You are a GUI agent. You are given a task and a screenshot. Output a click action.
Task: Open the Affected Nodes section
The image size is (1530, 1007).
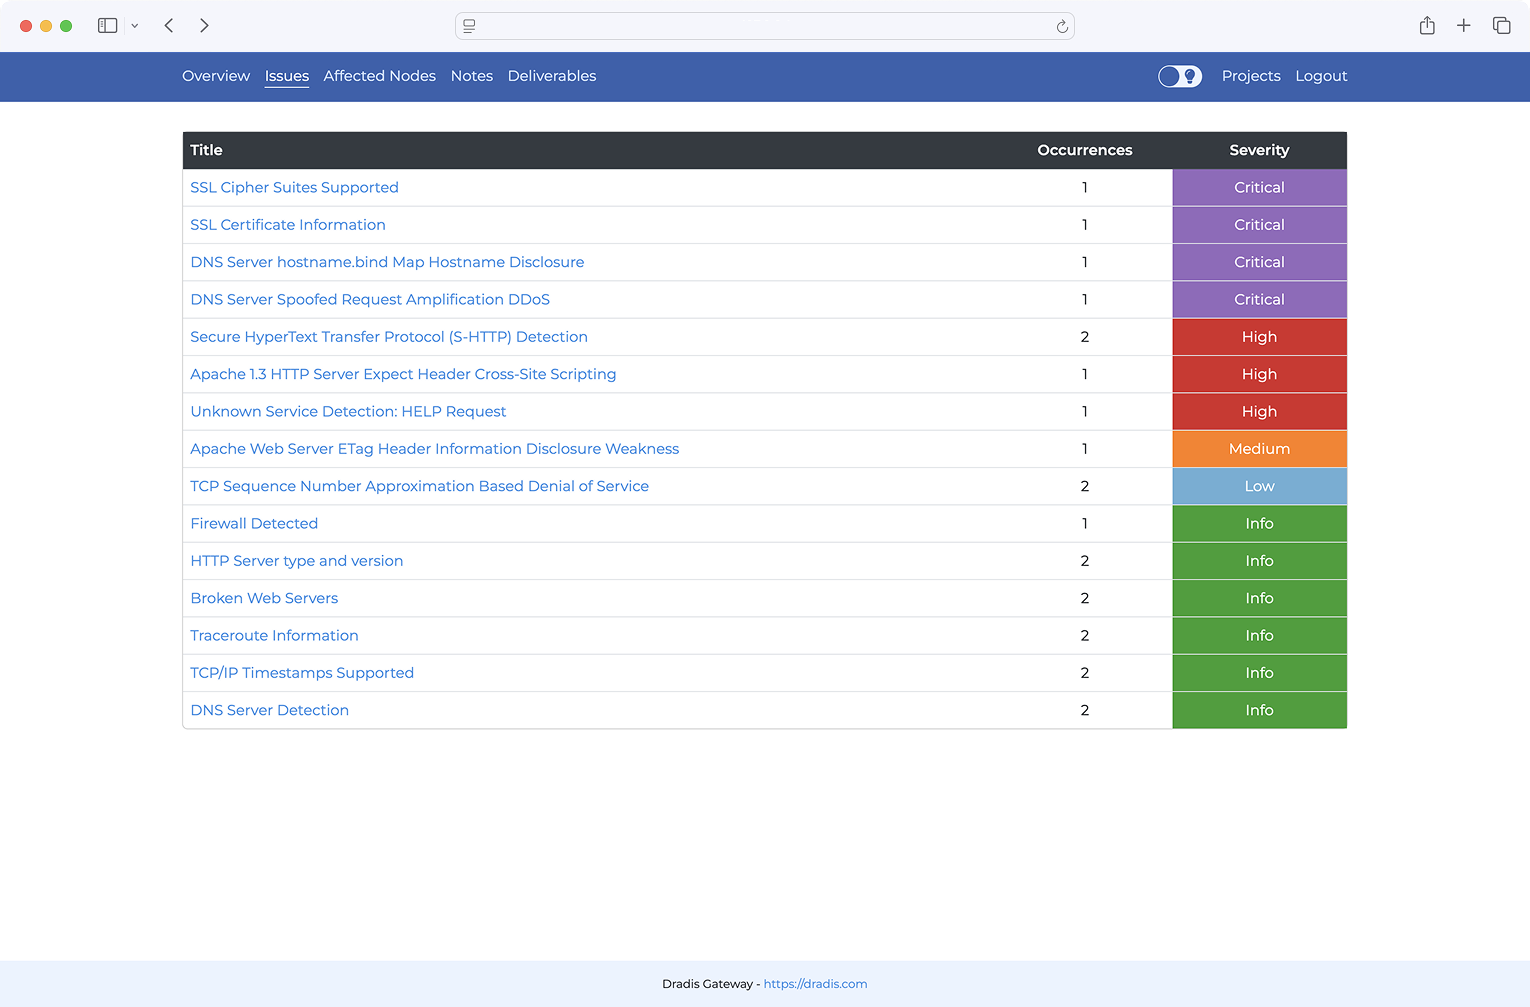[379, 76]
